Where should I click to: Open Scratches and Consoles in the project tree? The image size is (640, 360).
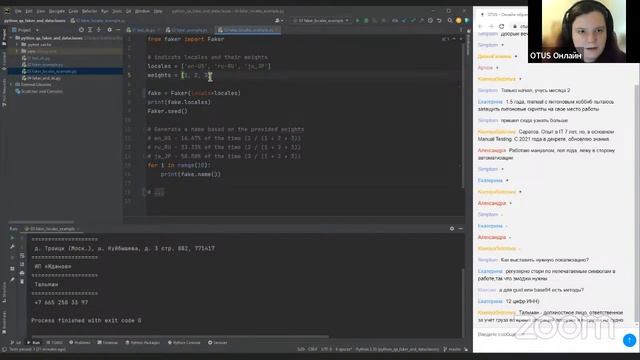(x=39, y=91)
